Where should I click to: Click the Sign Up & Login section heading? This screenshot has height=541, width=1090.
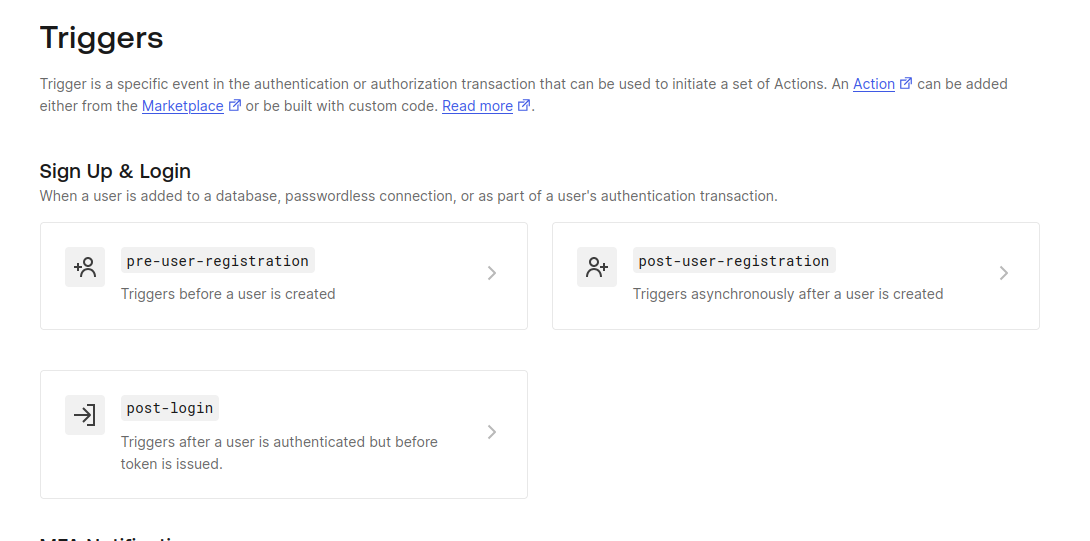coord(115,171)
